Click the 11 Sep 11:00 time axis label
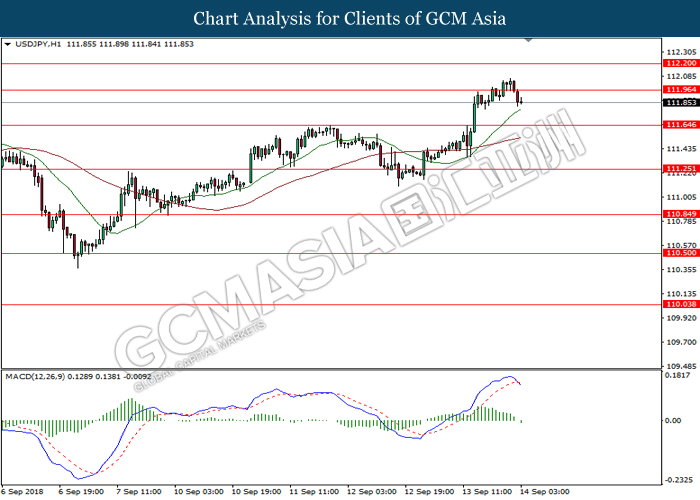Screen dimensions: 700x500 [x=314, y=492]
